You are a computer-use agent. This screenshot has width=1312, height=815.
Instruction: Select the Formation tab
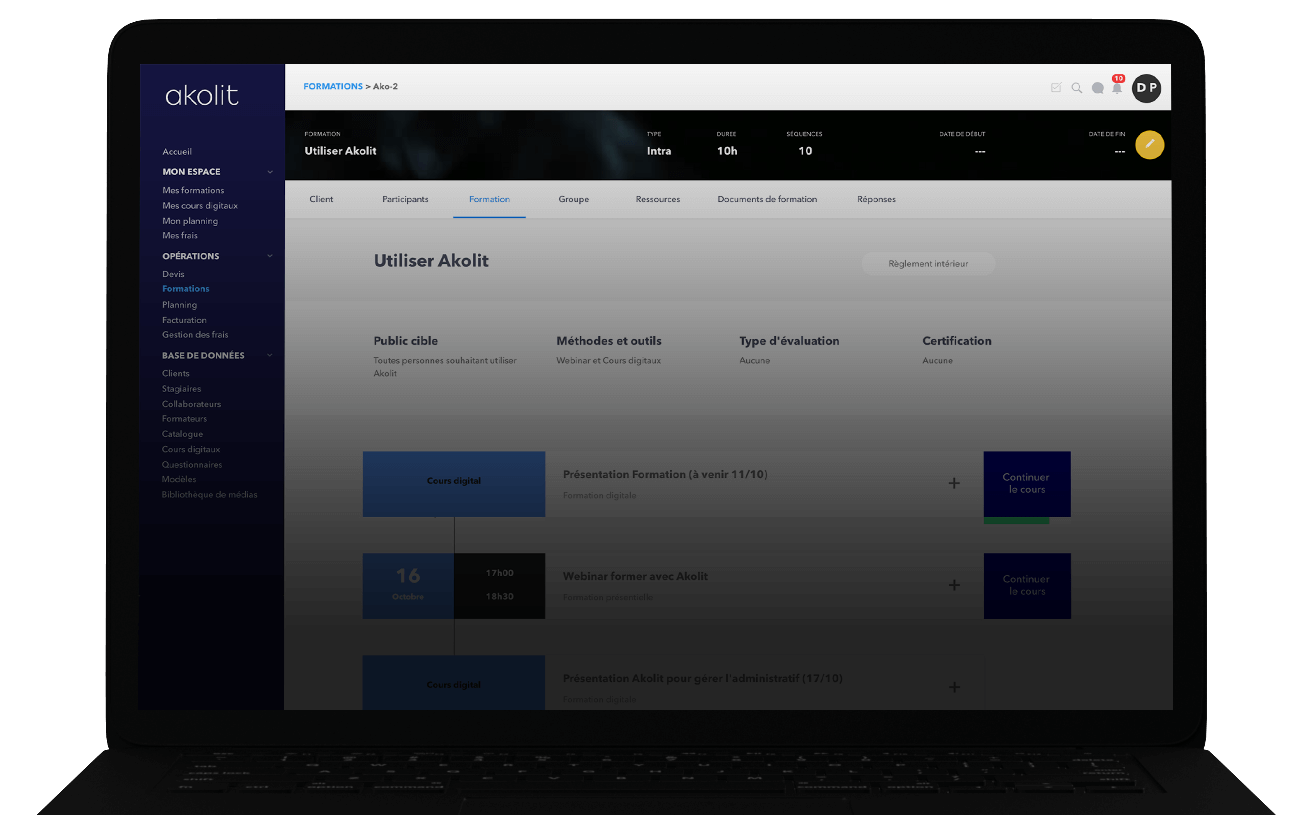[489, 199]
